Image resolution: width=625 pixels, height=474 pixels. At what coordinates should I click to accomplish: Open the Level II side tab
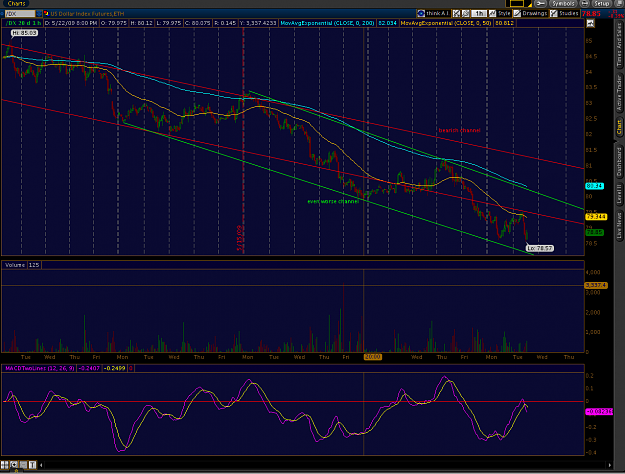[x=619, y=195]
